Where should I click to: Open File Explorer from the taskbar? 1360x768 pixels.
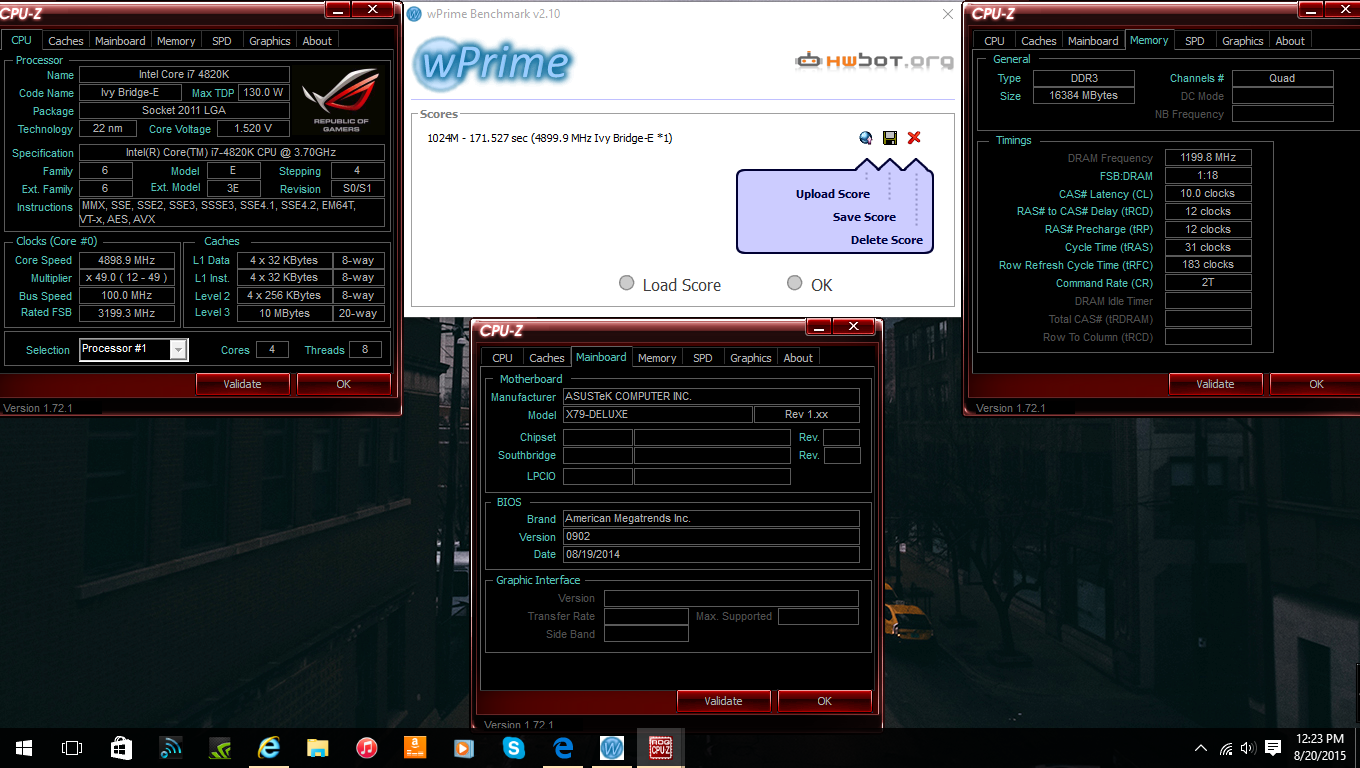(x=318, y=747)
